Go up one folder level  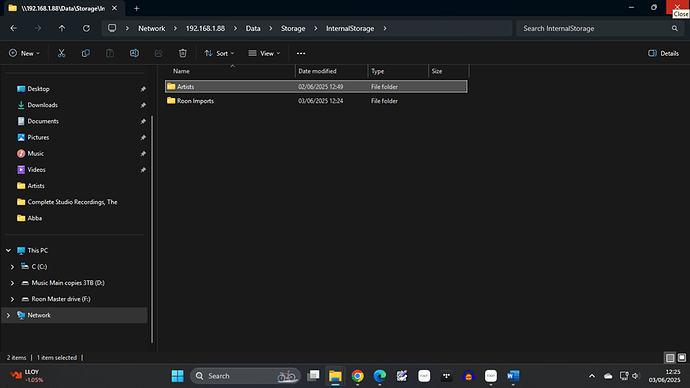[x=62, y=28]
